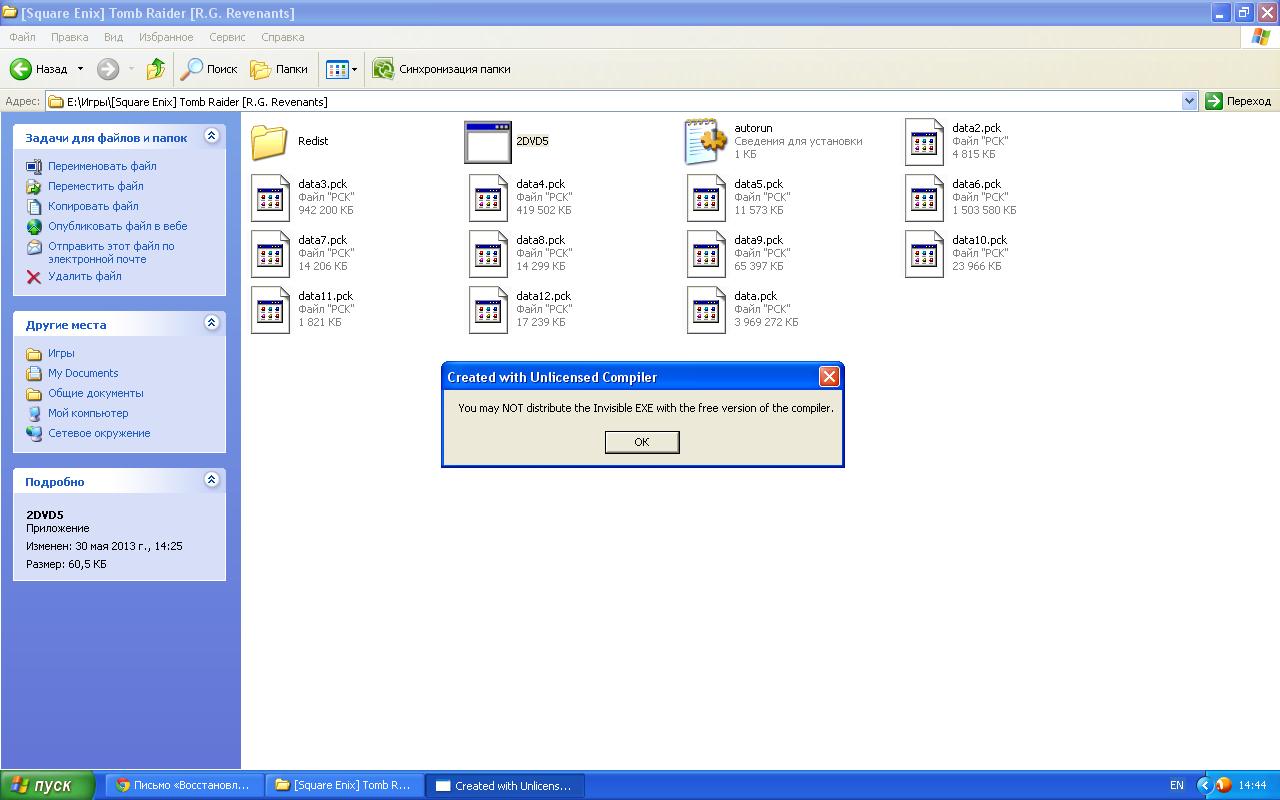Click Отправить этот файл по электронной почте

click(x=111, y=252)
